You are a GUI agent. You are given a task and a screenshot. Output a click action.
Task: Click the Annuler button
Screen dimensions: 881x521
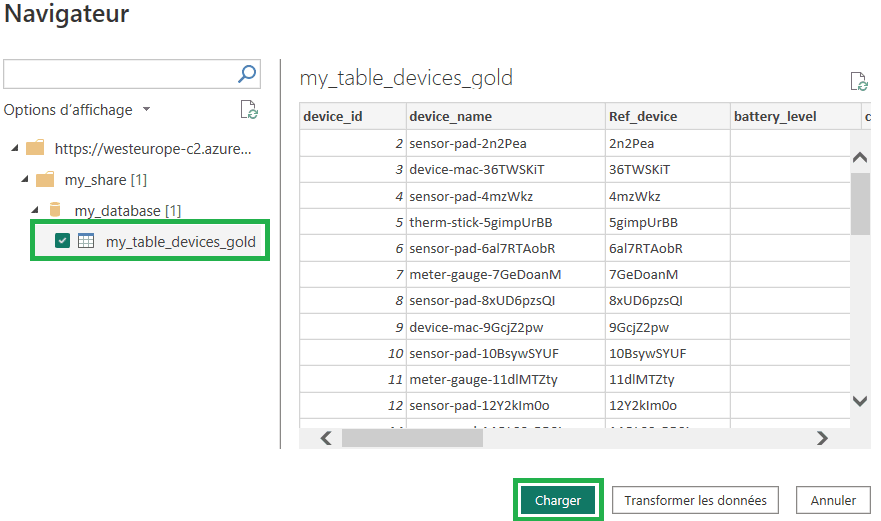coord(833,500)
